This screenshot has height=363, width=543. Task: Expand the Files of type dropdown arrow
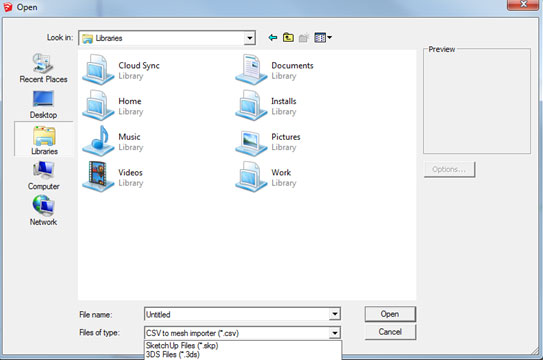[334, 333]
